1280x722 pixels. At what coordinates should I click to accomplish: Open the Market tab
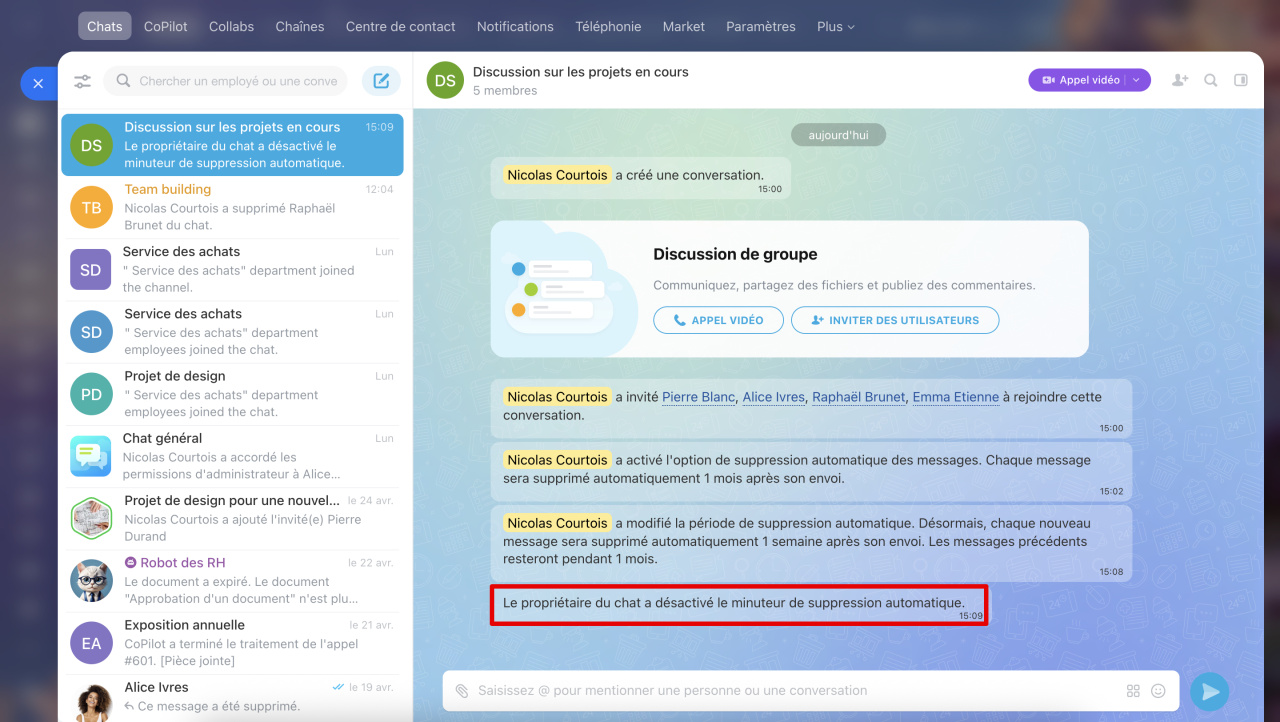pyautogui.click(x=684, y=27)
